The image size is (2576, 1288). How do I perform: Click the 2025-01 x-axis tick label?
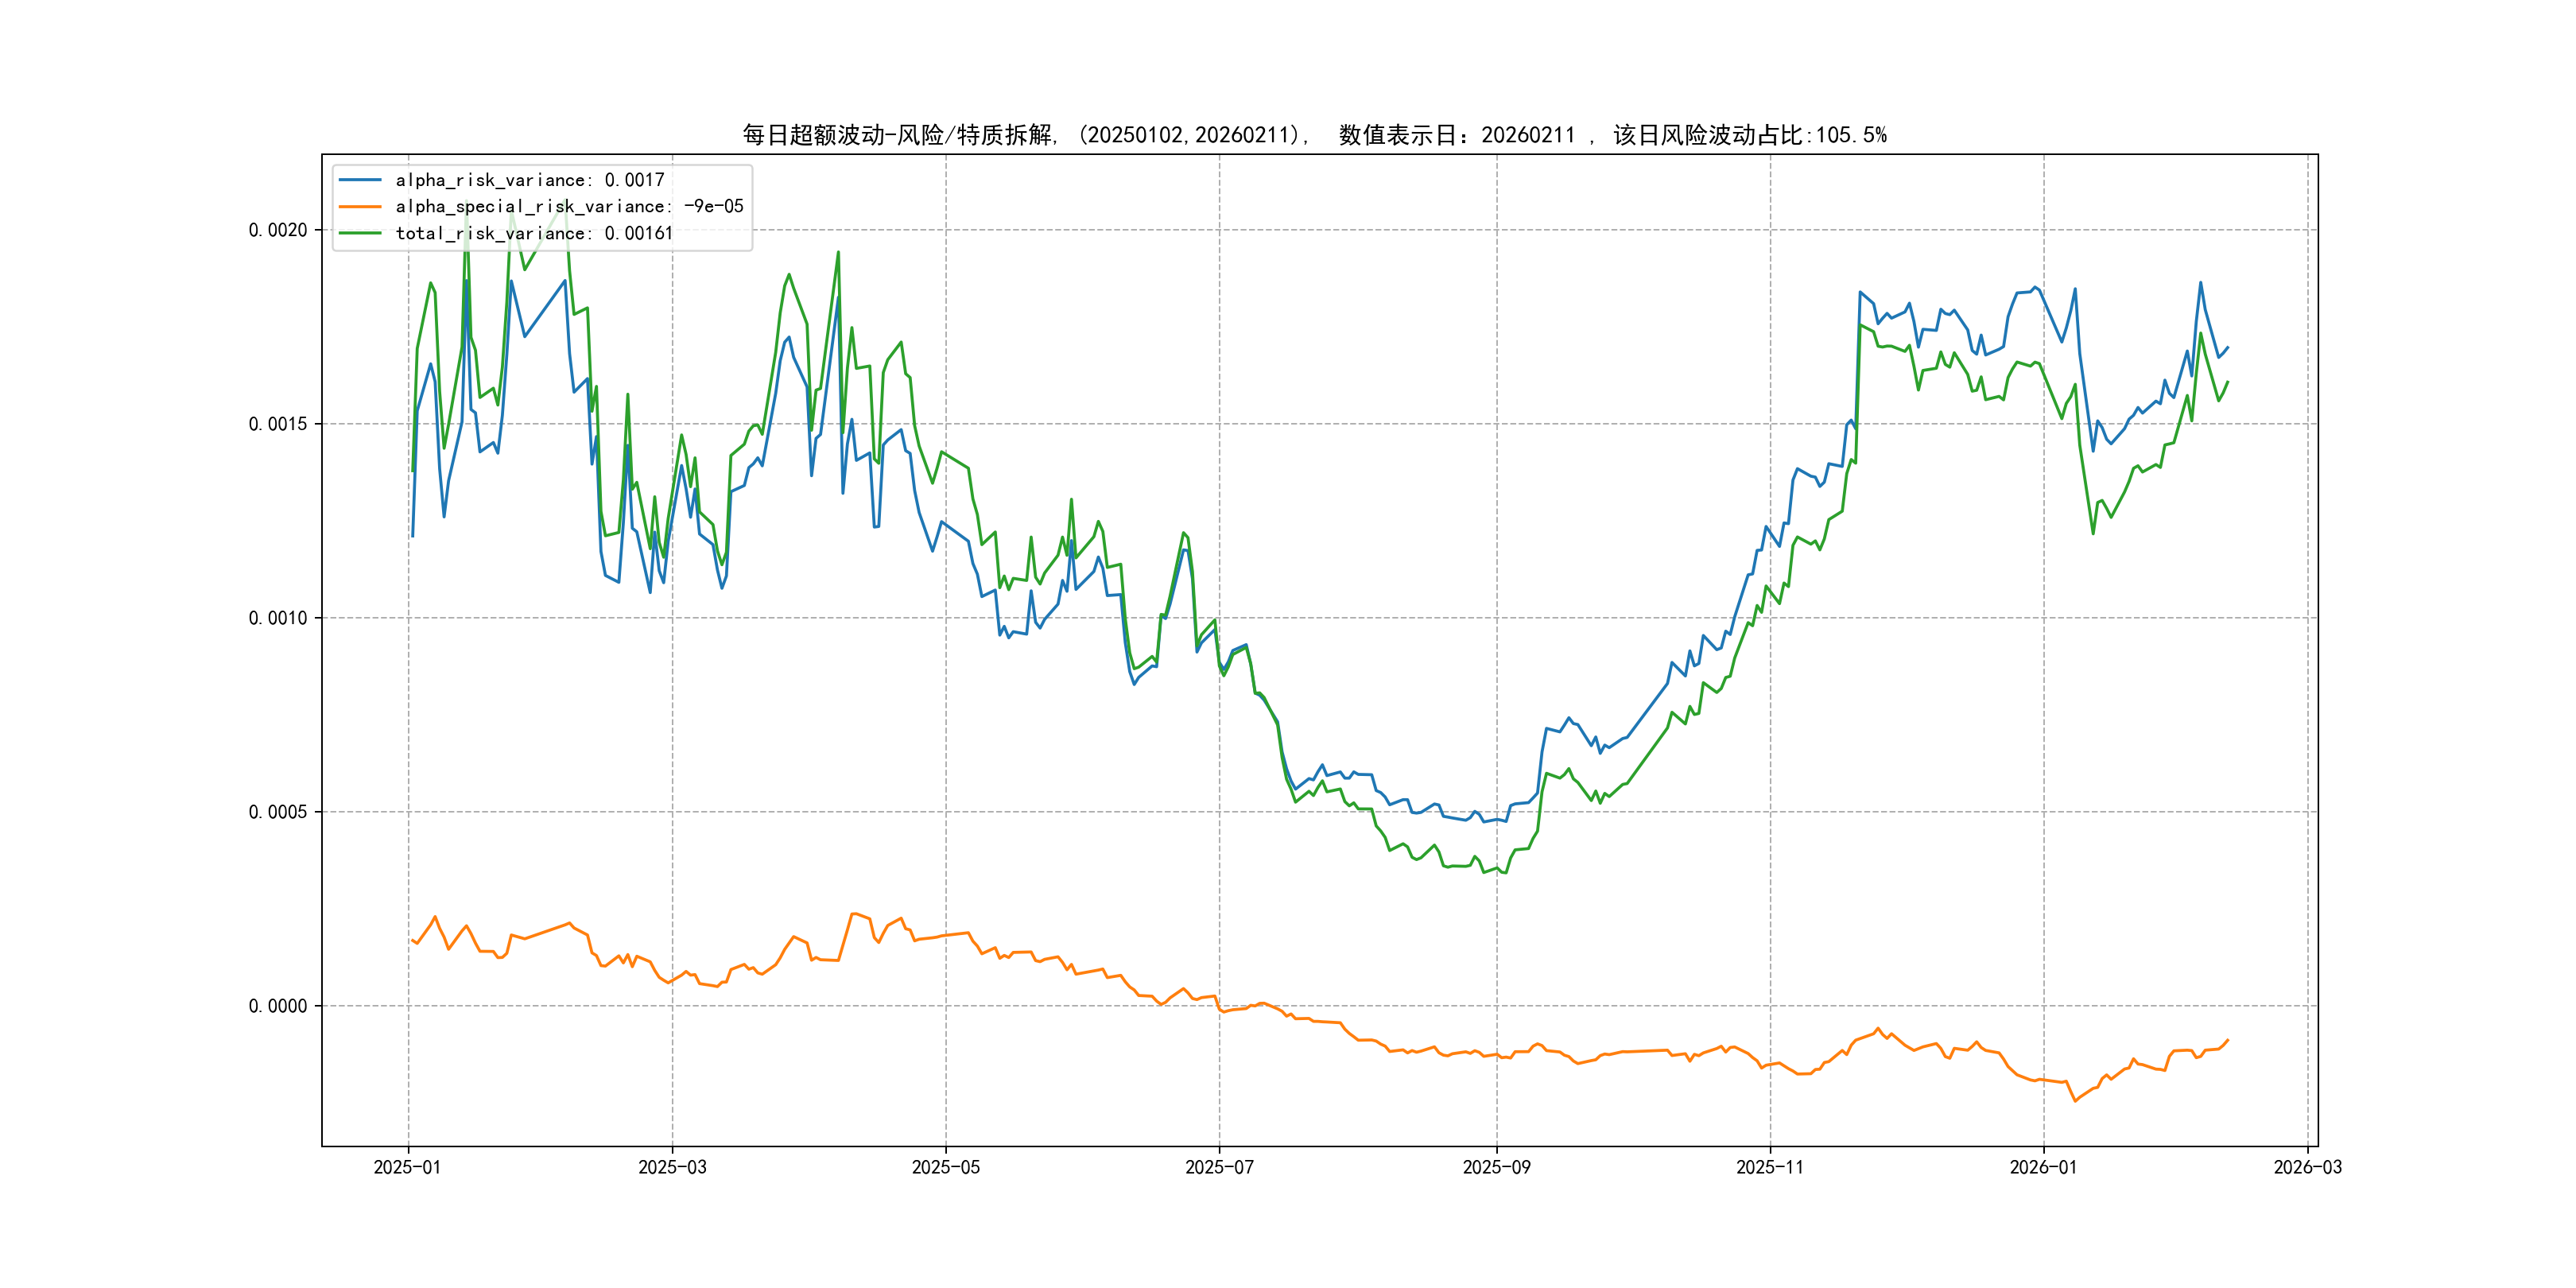click(x=407, y=1167)
